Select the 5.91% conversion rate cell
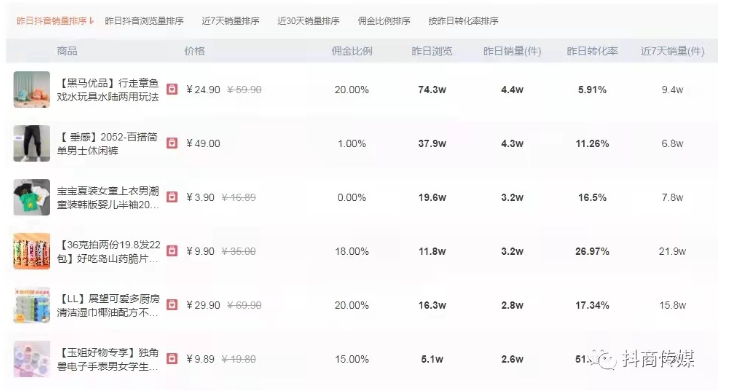 592,89
